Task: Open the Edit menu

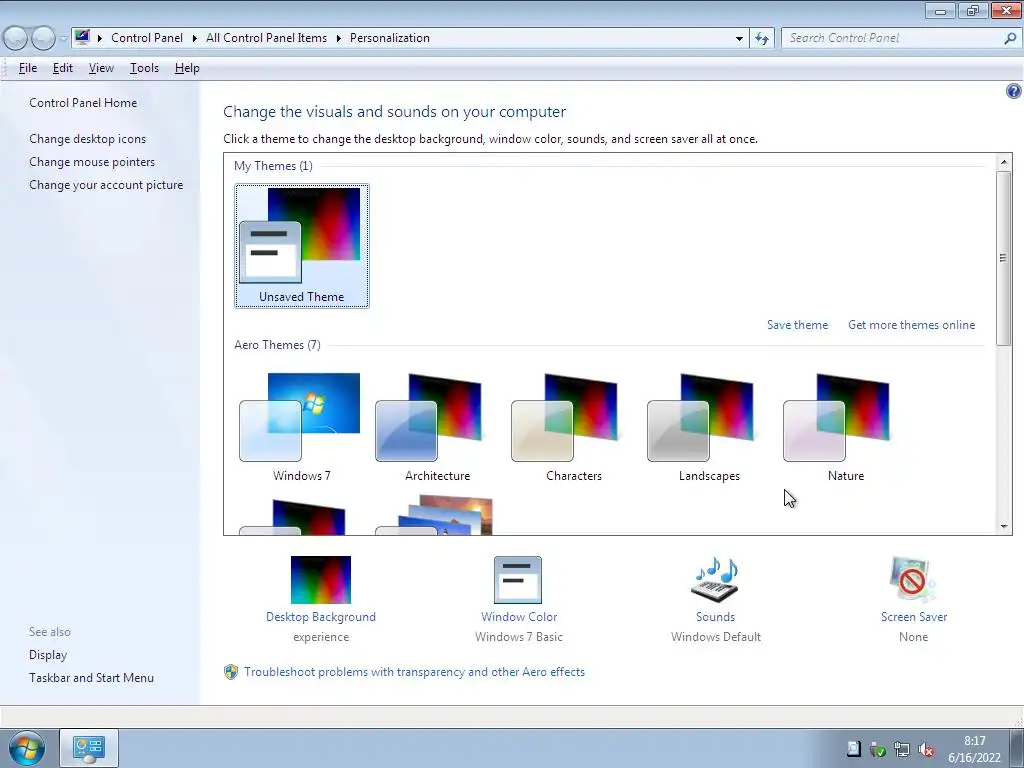Action: tap(63, 68)
